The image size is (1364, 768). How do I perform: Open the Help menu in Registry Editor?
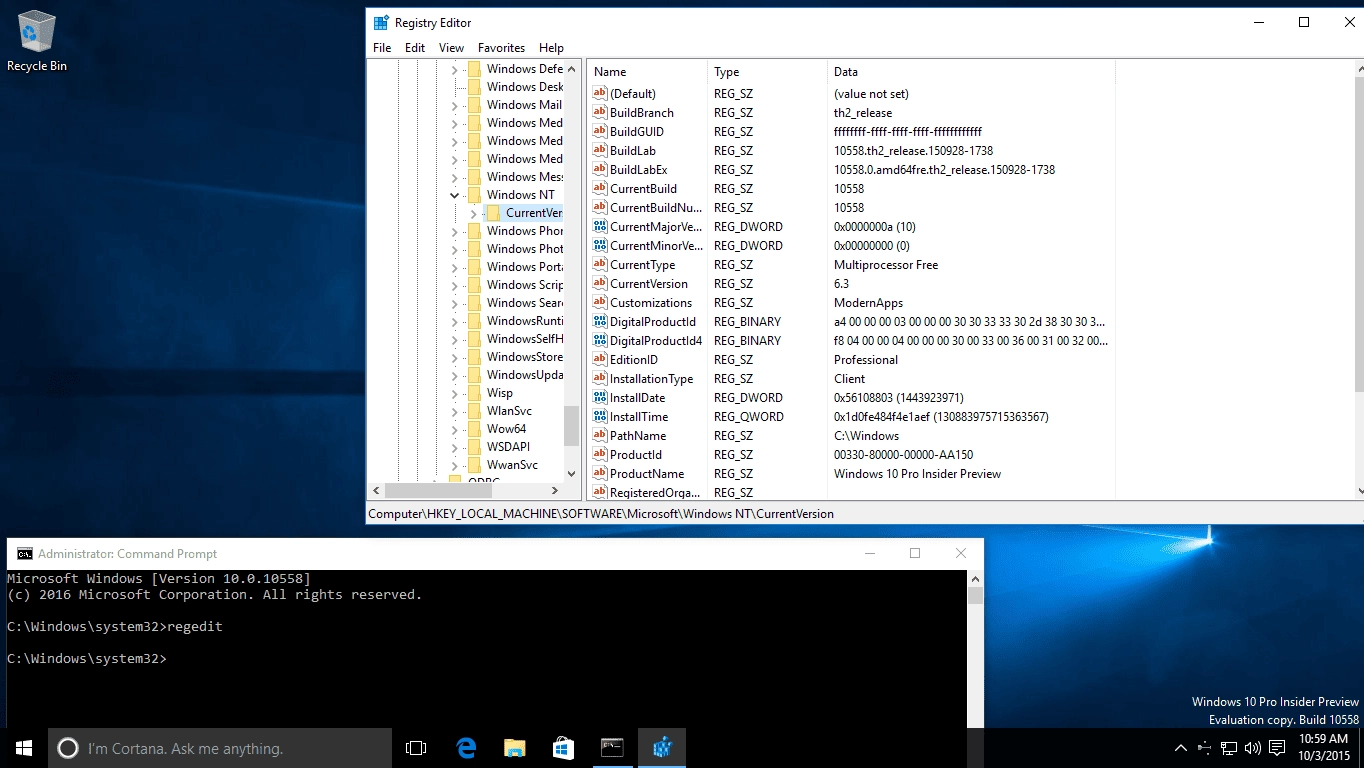[551, 48]
